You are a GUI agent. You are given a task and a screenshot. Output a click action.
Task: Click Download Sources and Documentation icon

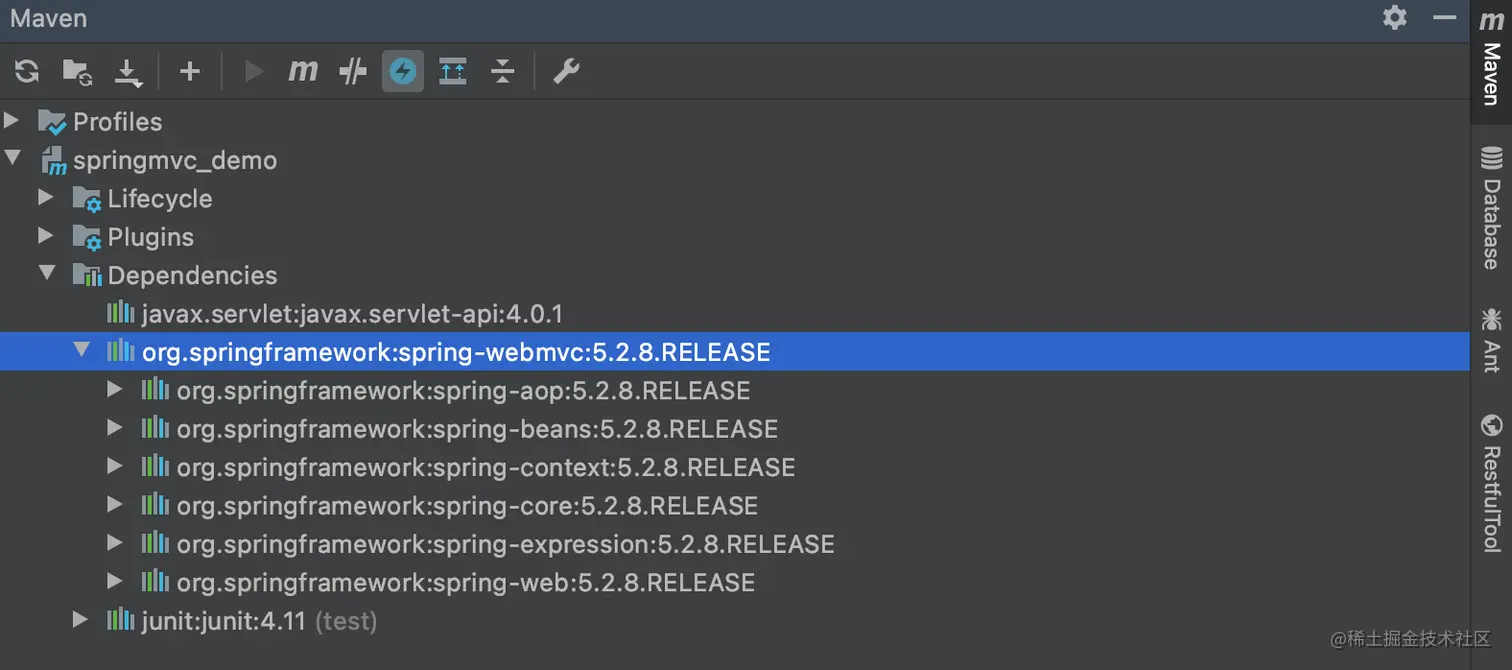128,72
